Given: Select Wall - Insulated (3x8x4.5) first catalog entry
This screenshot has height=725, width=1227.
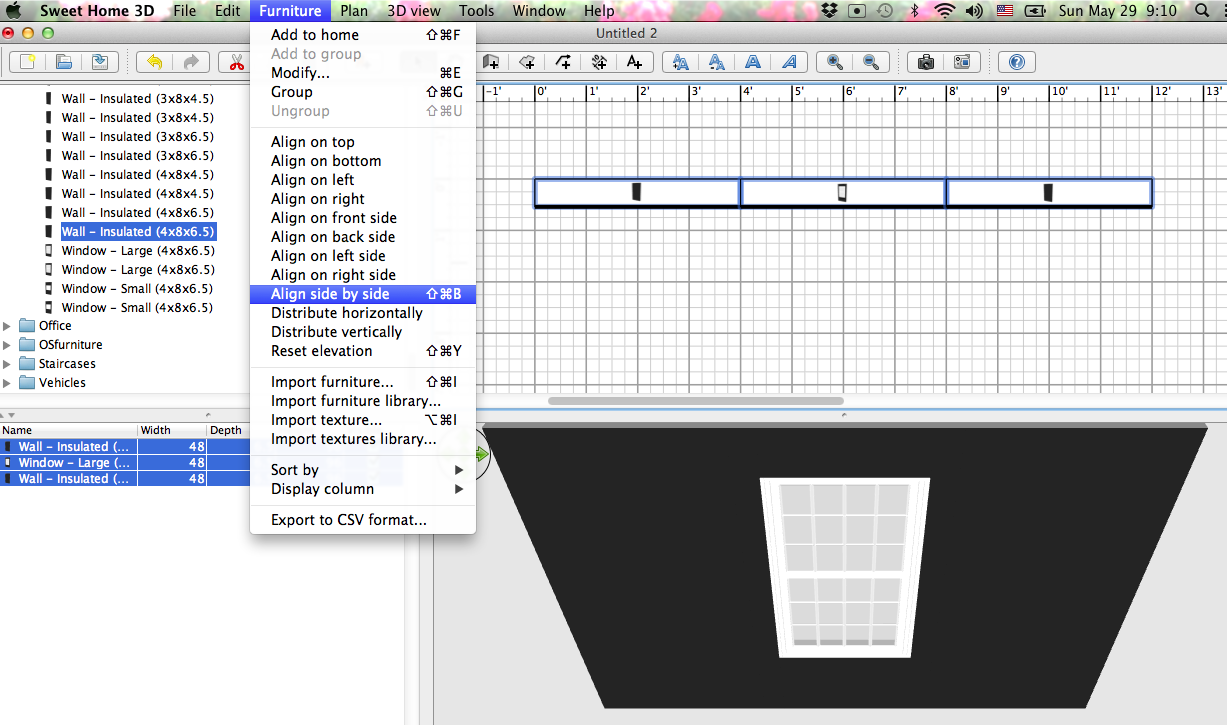Looking at the screenshot, I should pos(137,99).
